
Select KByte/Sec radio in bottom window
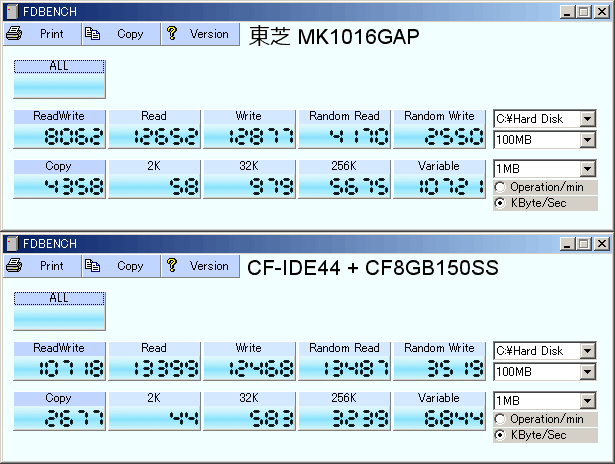pos(500,435)
